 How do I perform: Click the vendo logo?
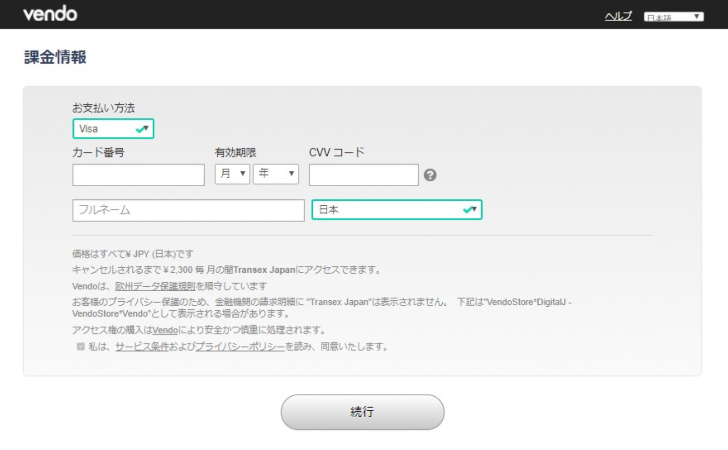click(49, 15)
